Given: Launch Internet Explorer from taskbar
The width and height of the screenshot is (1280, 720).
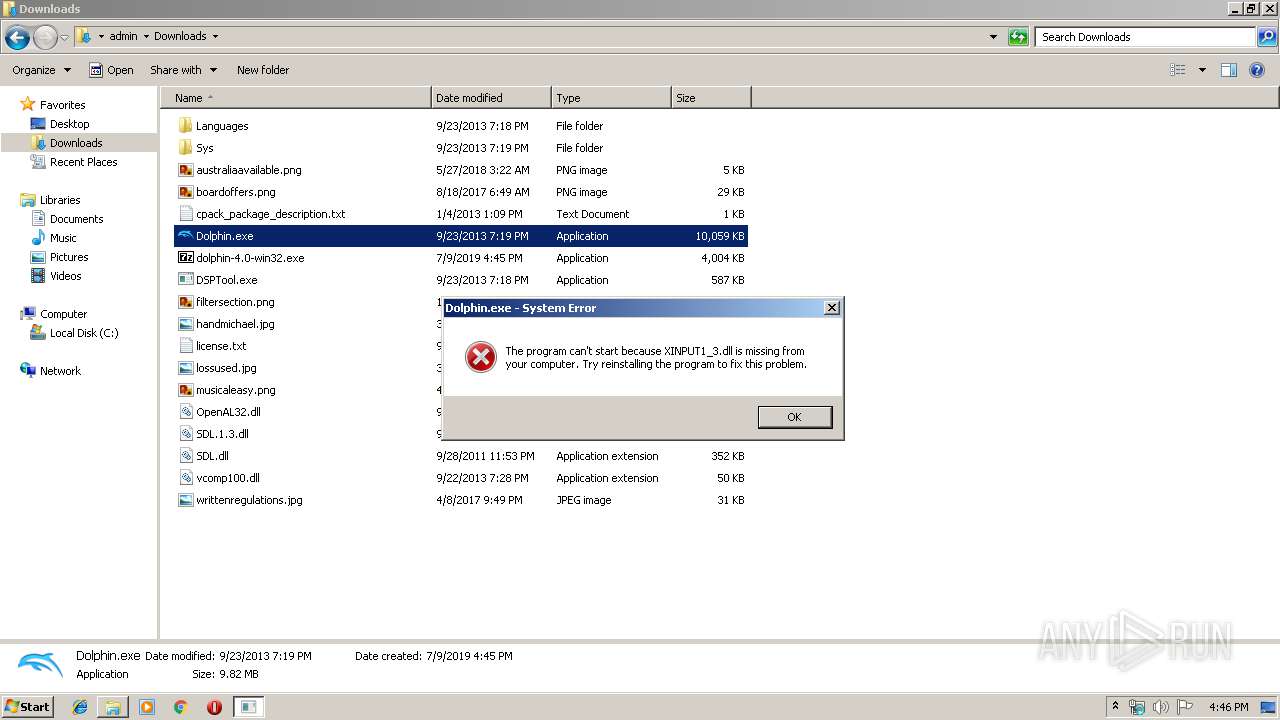Looking at the screenshot, I should 80,707.
